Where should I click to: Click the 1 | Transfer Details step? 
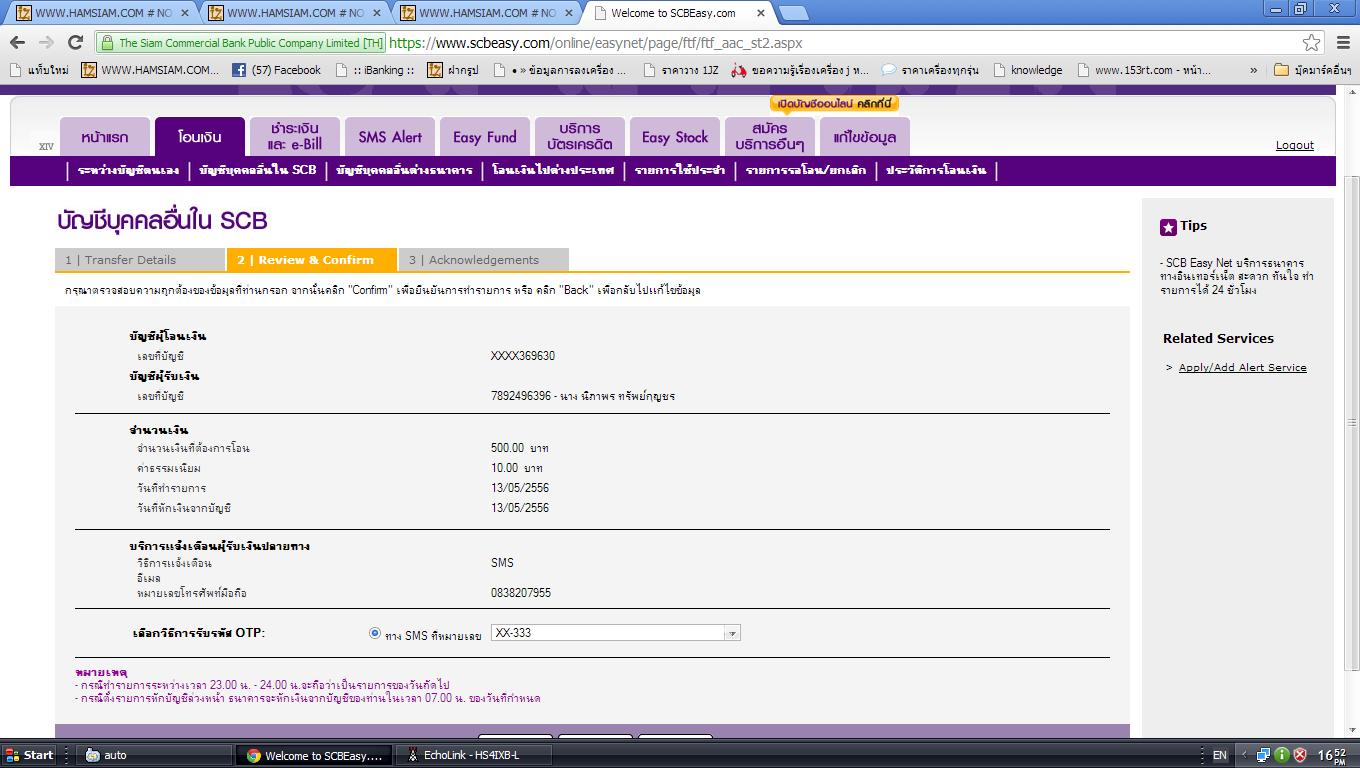(x=140, y=260)
